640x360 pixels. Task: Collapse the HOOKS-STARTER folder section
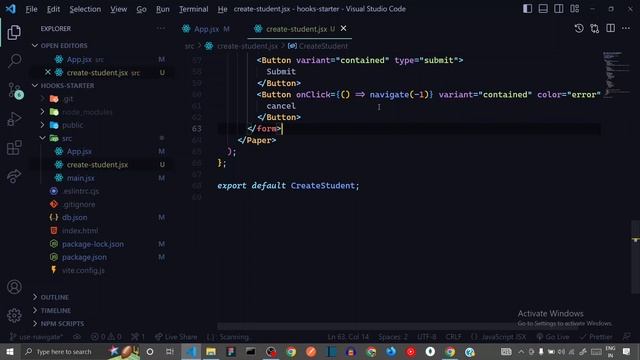click(67, 85)
